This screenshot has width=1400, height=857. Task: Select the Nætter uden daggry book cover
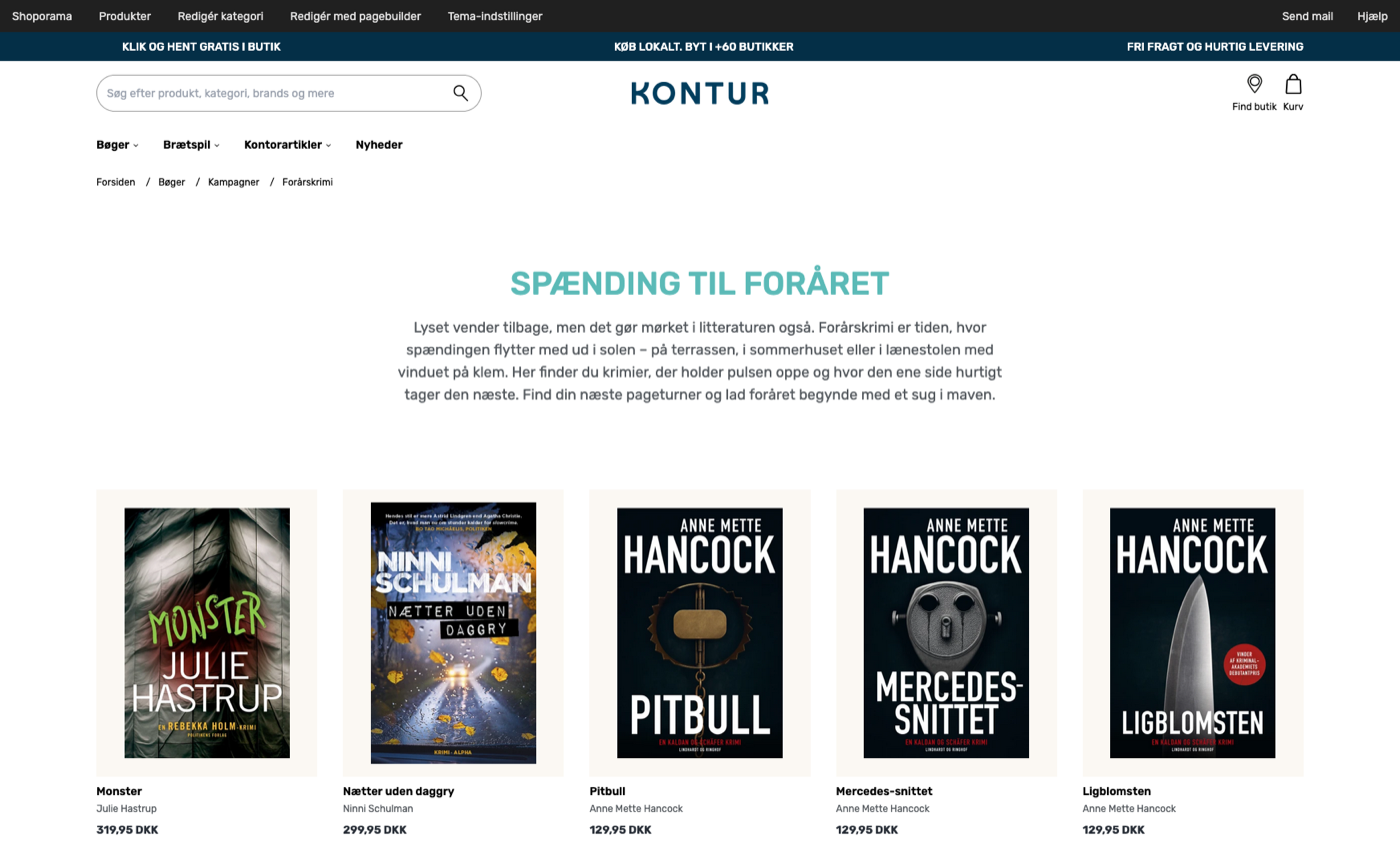coord(453,632)
